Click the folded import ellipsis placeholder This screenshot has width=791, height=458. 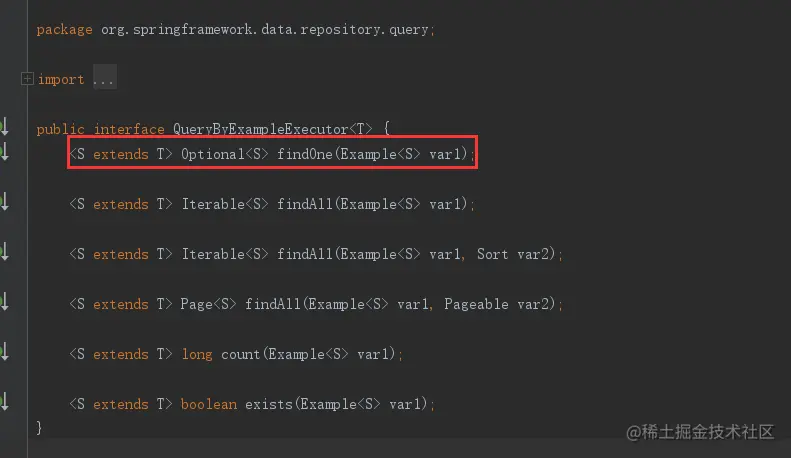point(104,77)
